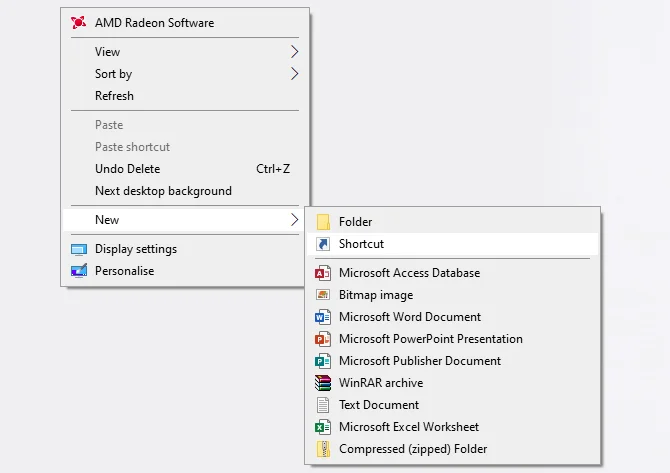Select Next desktop background
The width and height of the screenshot is (670, 473).
[x=185, y=191]
